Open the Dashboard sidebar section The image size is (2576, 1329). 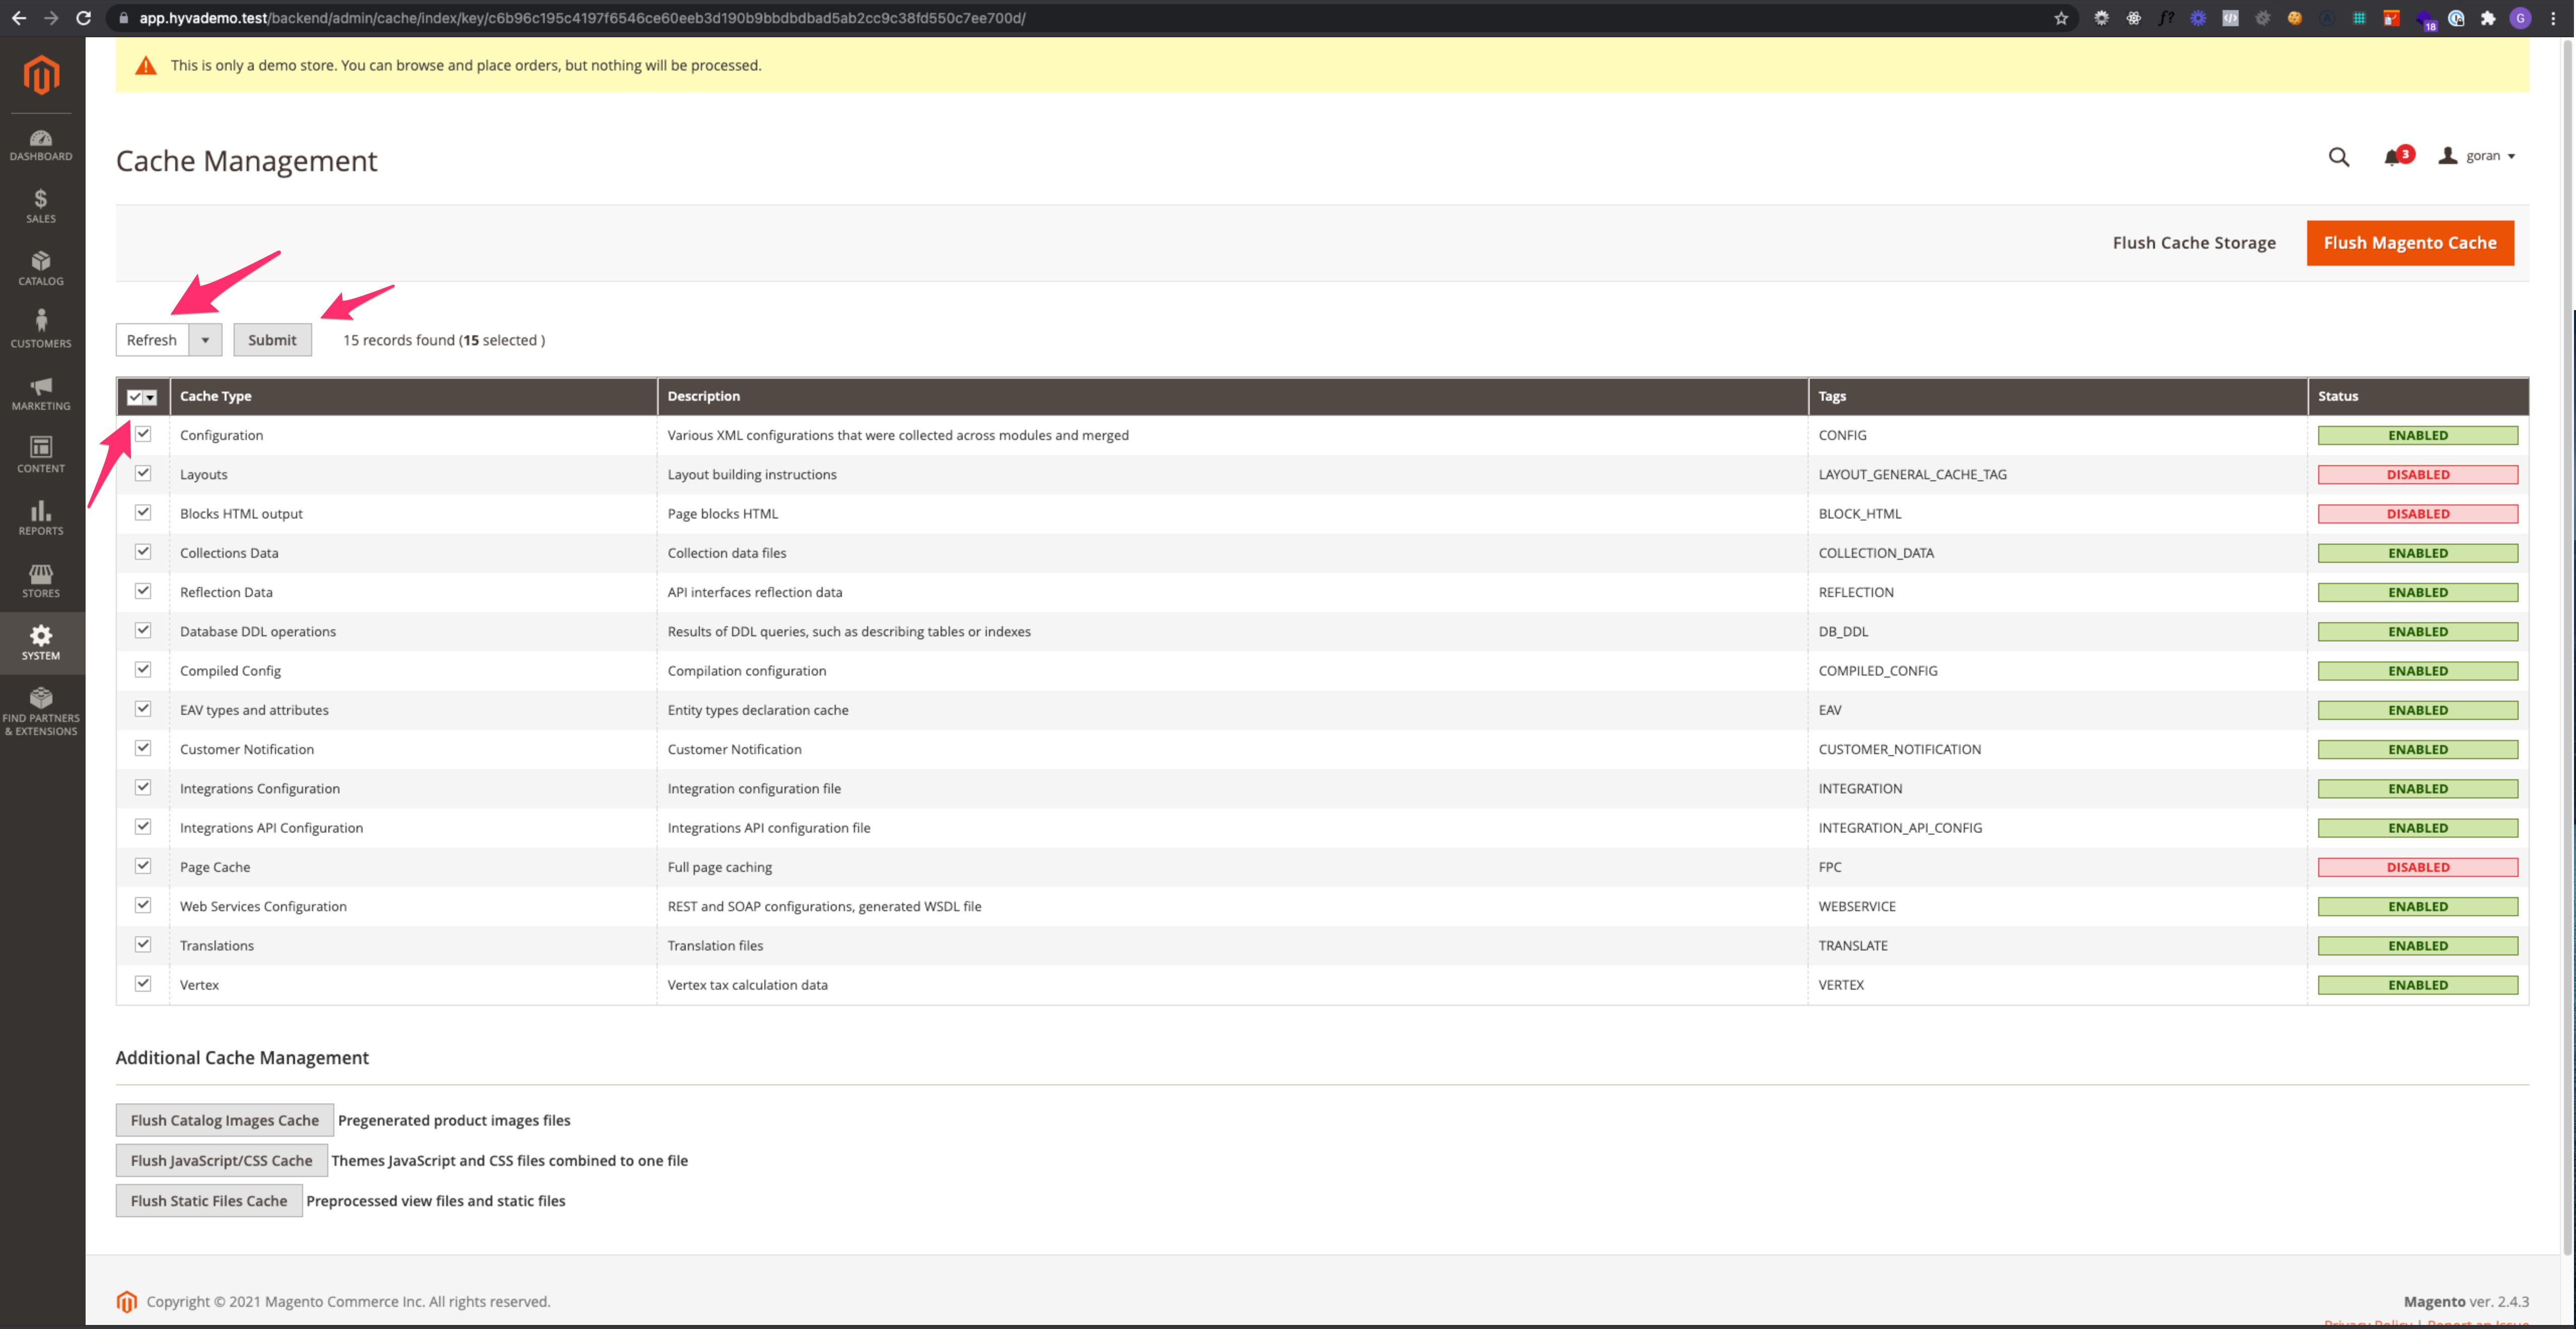41,145
